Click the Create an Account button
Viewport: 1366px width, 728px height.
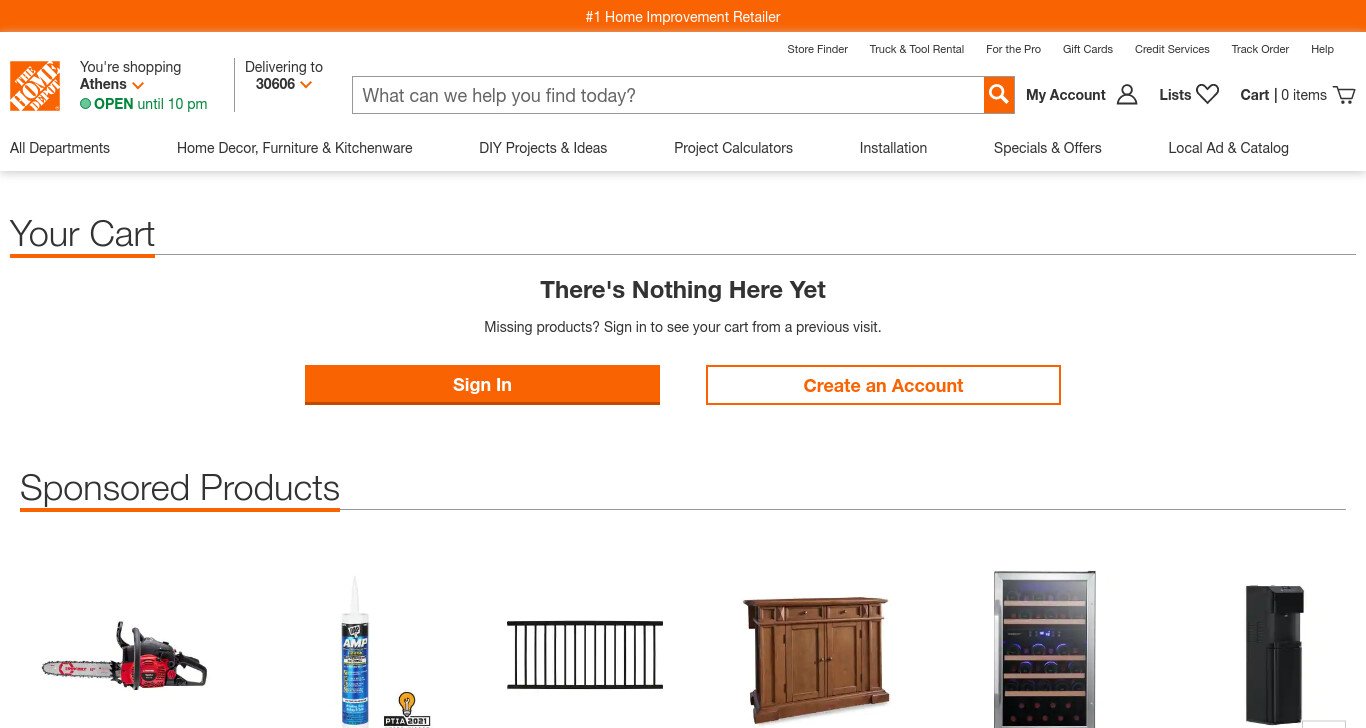click(x=883, y=385)
